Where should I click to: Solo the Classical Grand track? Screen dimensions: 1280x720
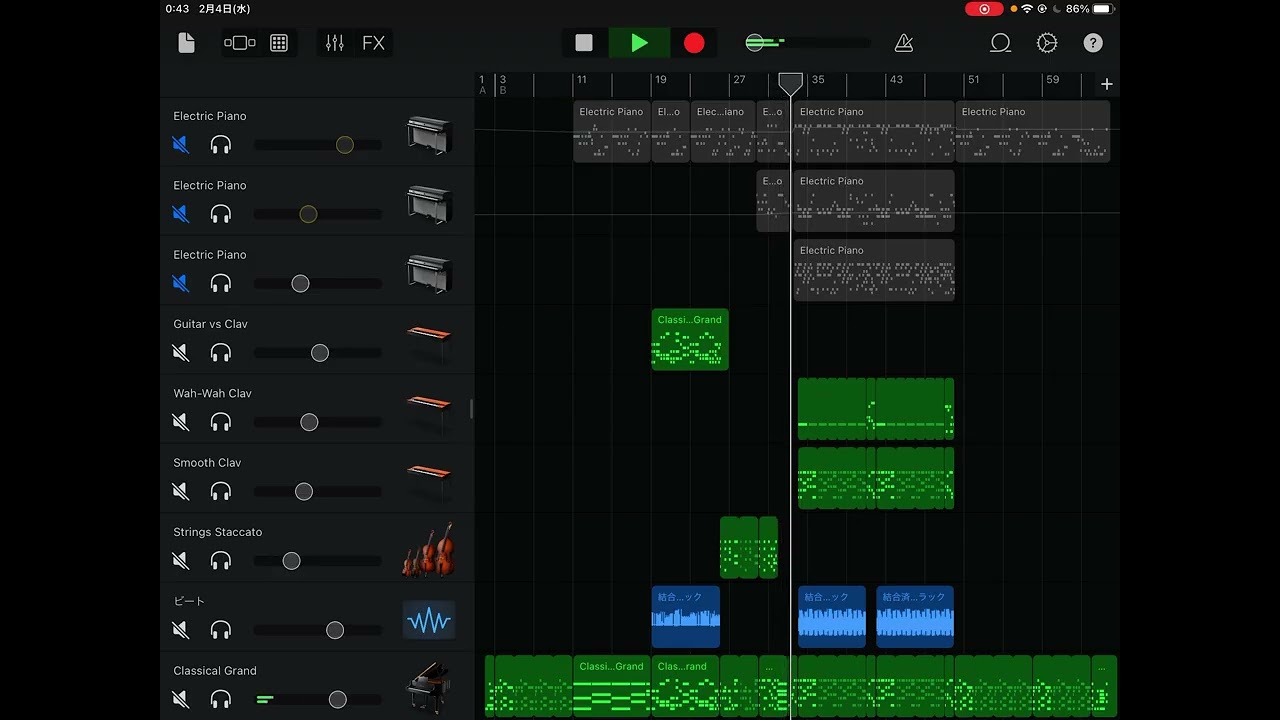tap(221, 699)
